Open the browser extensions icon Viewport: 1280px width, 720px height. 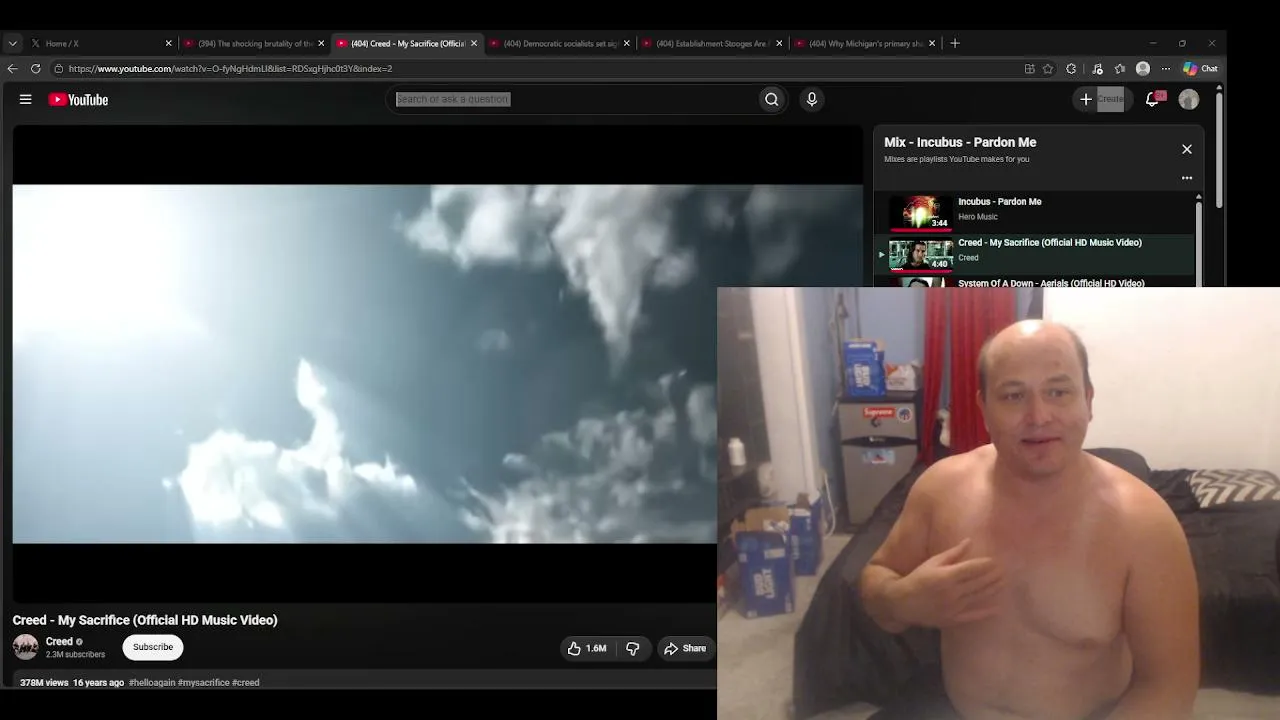coord(1071,69)
